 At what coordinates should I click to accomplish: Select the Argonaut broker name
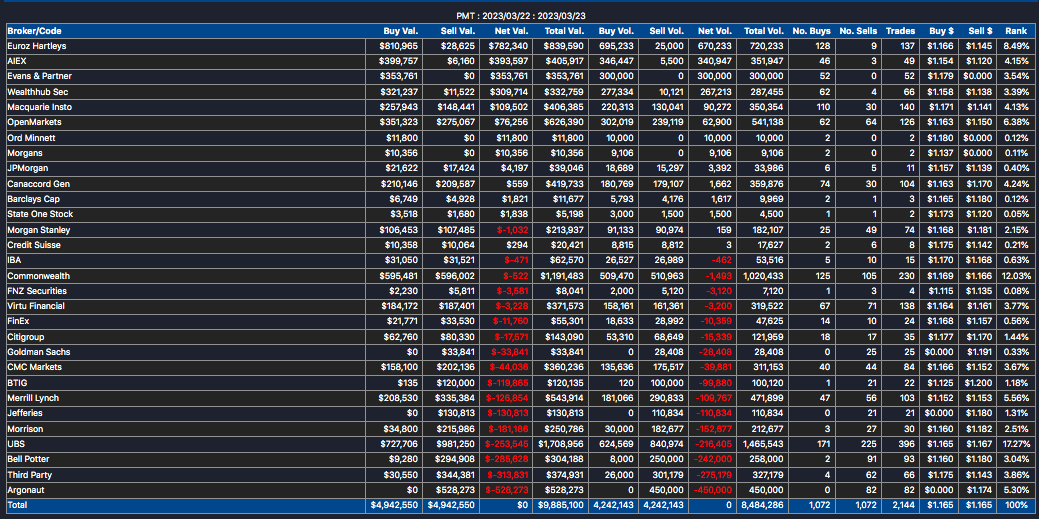pos(26,490)
